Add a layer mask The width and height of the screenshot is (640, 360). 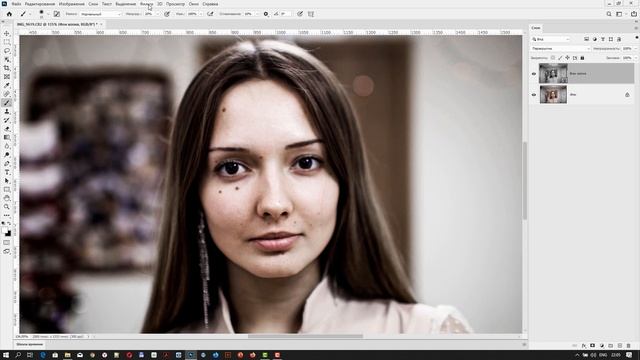(593, 346)
